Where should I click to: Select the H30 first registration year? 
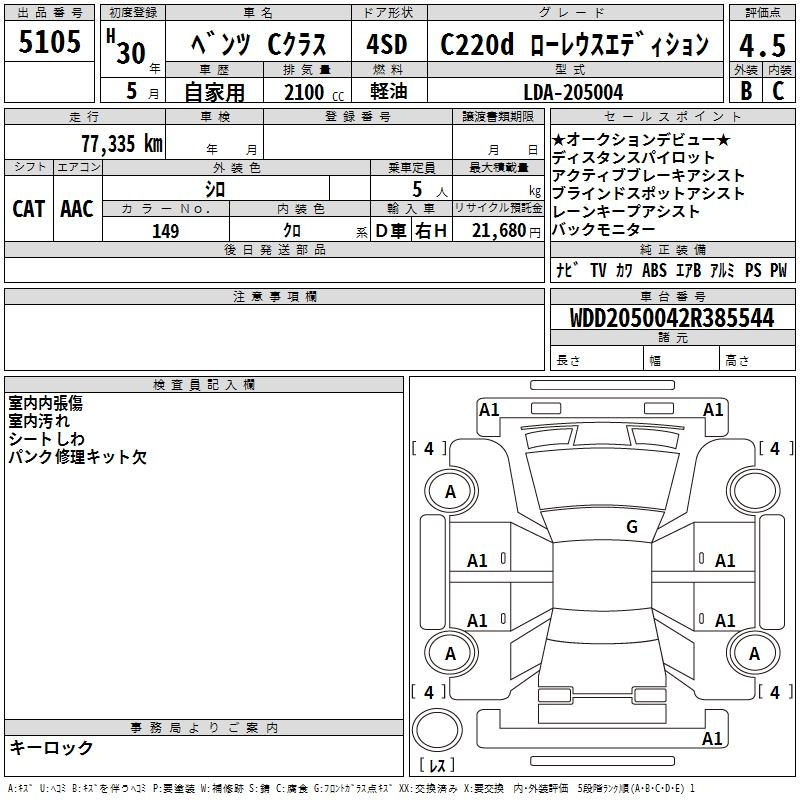127,47
